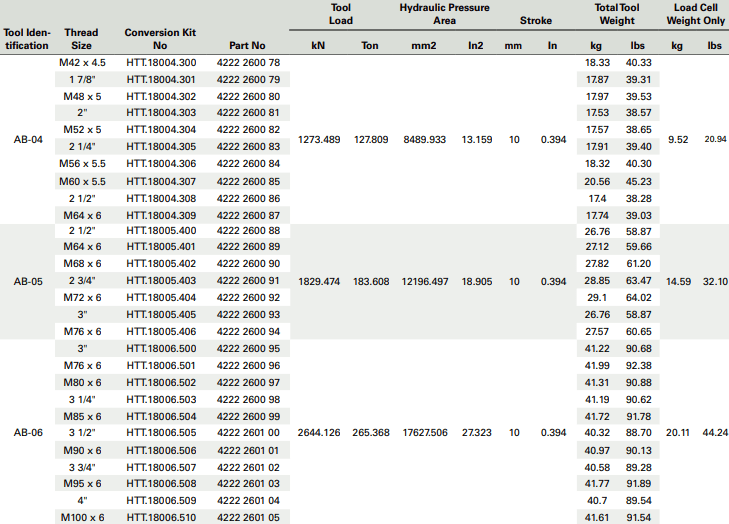This screenshot has height=524, width=729.
Task: Click the M42 x 4.5 thread size
Action: 82,62
